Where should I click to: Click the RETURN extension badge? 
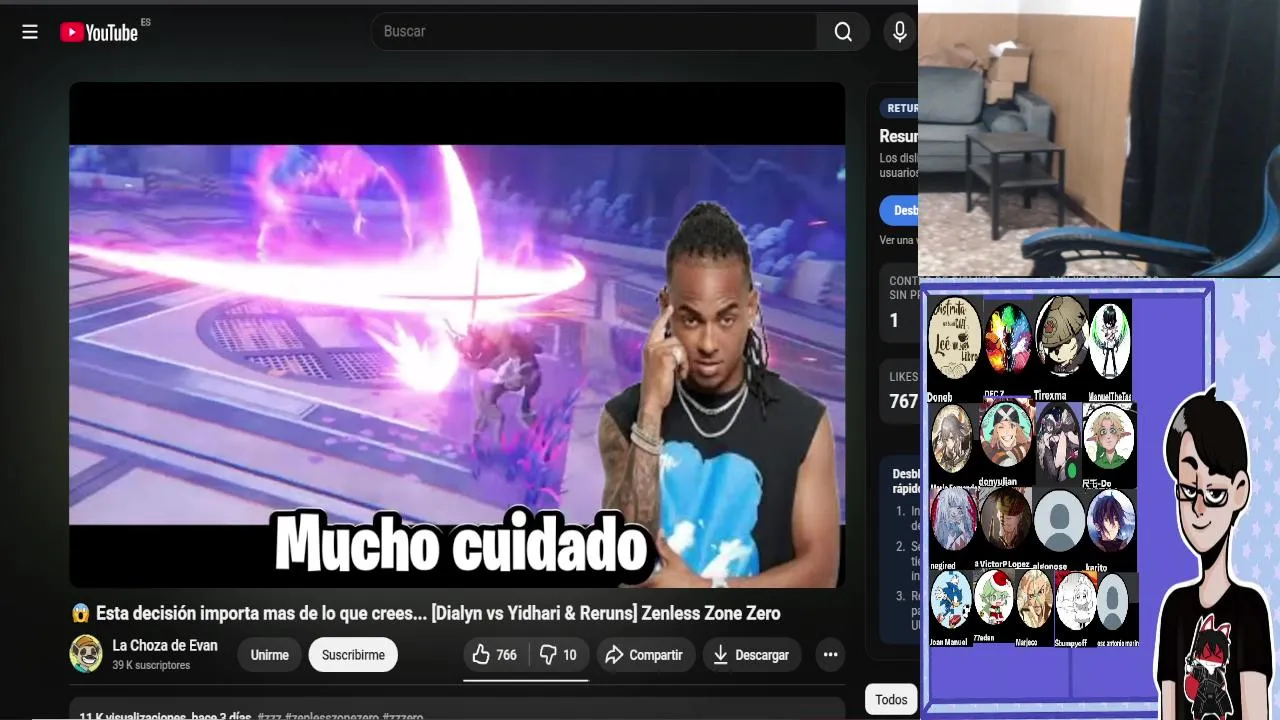[899, 108]
